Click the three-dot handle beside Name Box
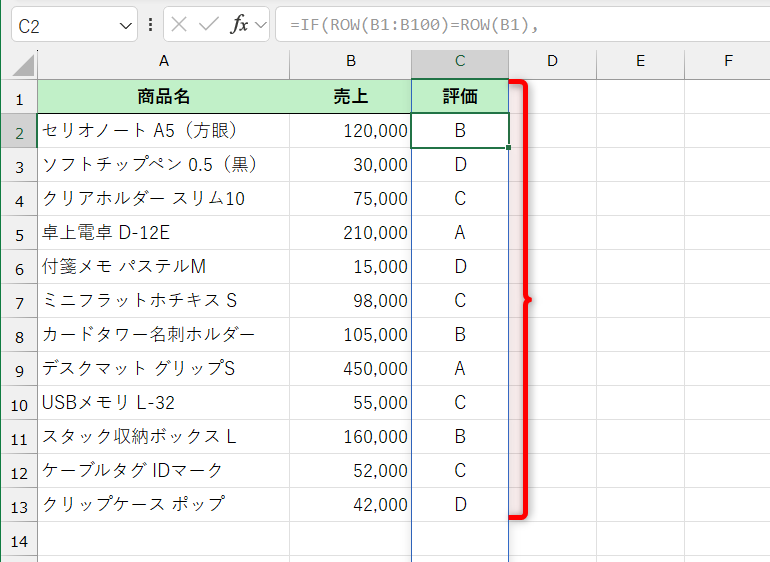 pos(150,25)
